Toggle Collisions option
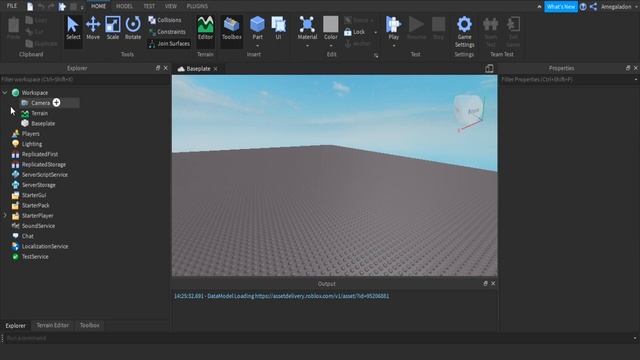The width and height of the screenshot is (640, 360). 165,20
